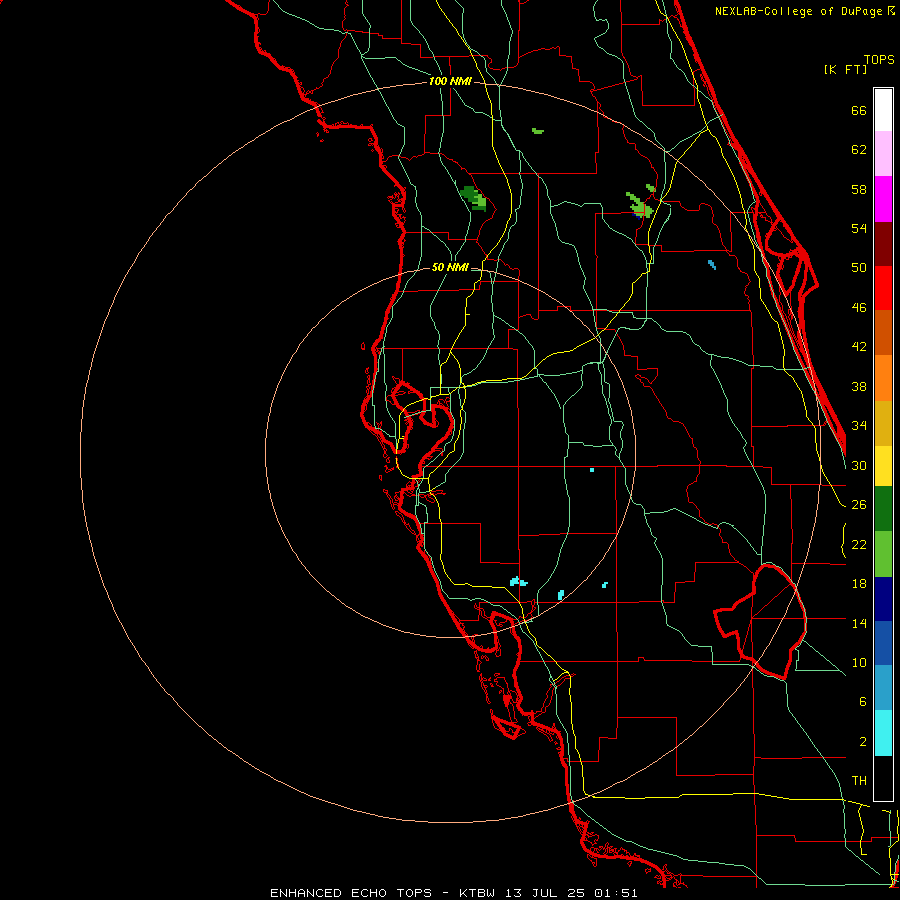900x900 pixels.
Task: Click the "NEXLAB-College of DuPage" credit text
Action: [799, 11]
